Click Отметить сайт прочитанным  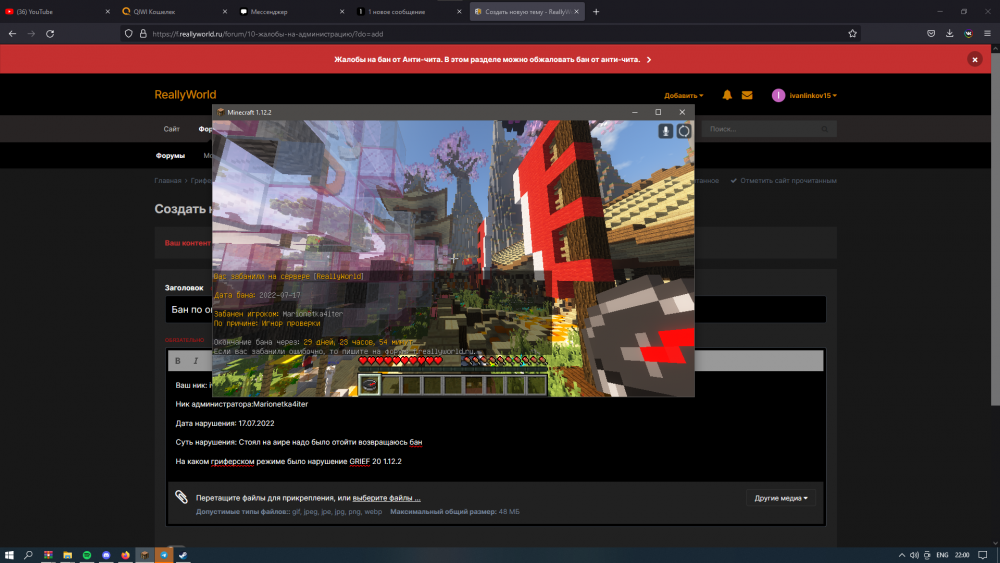click(x=784, y=180)
